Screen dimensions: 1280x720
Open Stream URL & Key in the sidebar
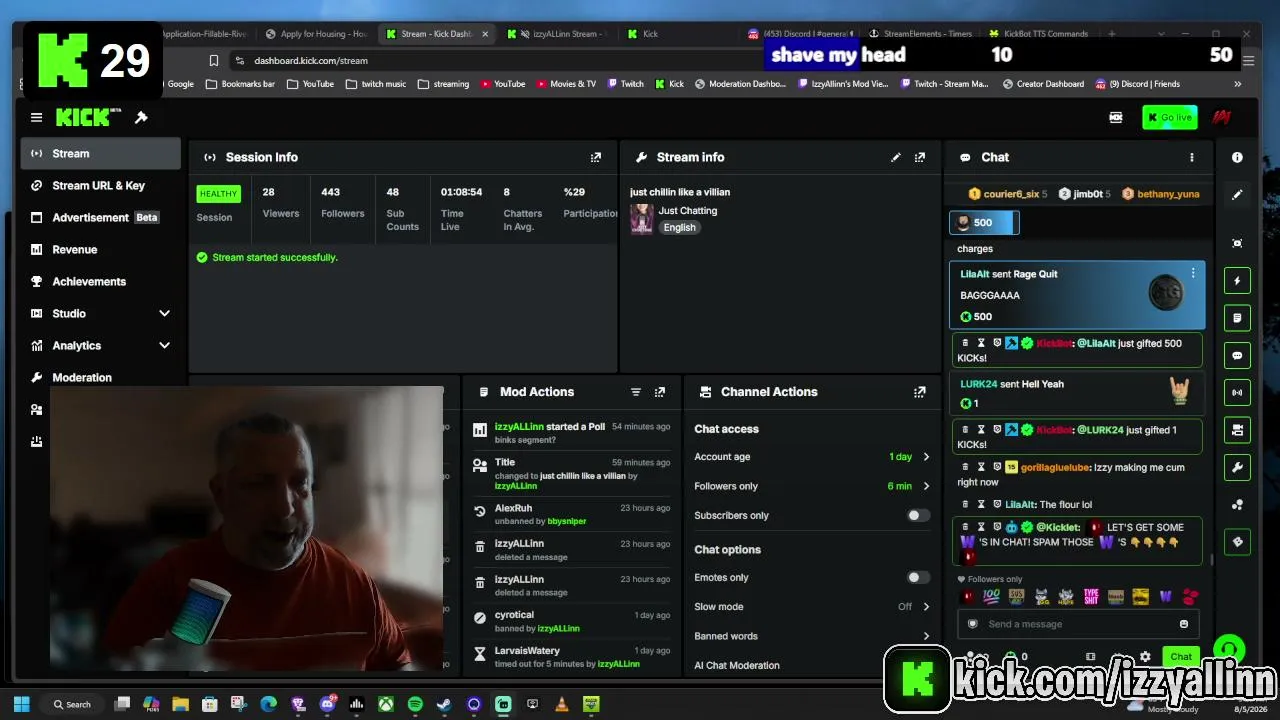(101, 185)
